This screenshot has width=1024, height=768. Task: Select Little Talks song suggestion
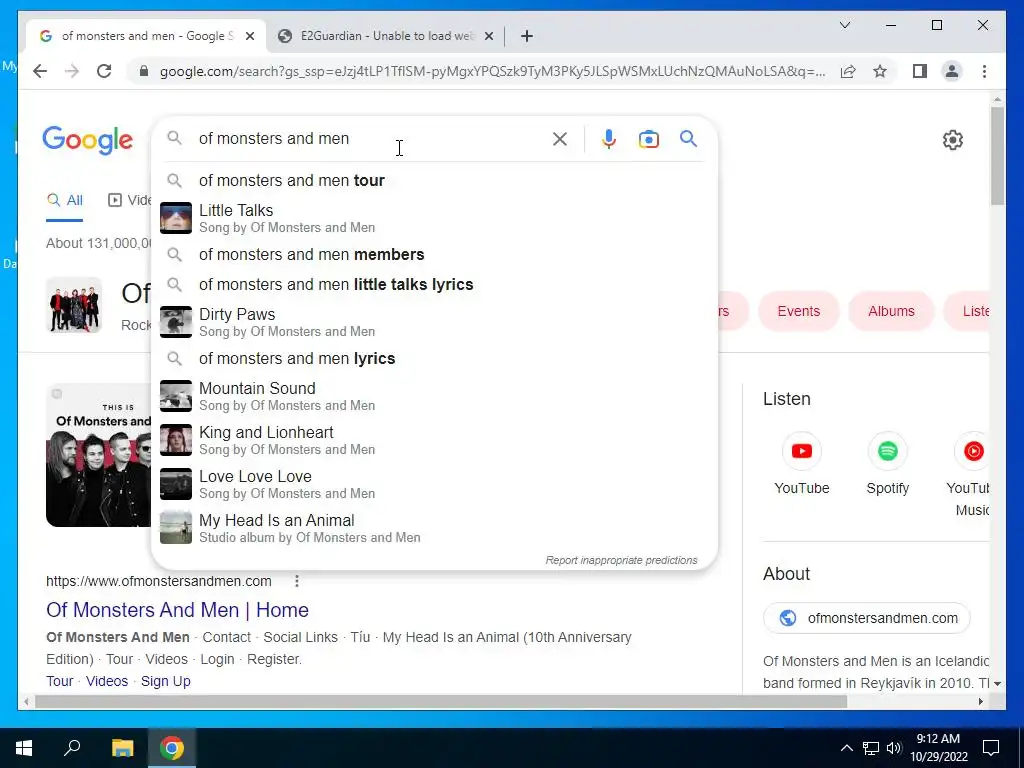click(x=434, y=218)
